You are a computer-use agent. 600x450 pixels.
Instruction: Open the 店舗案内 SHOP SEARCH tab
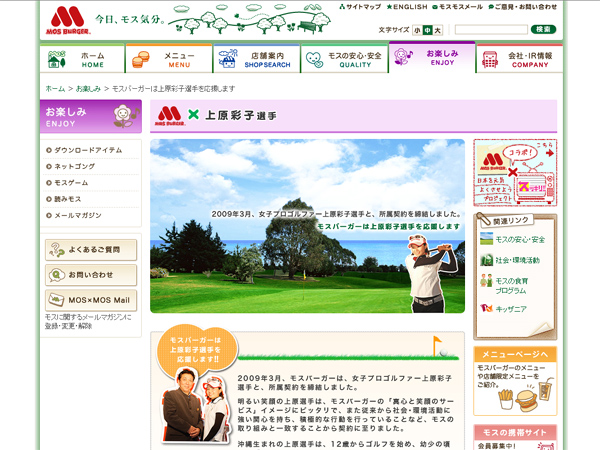[x=256, y=59]
